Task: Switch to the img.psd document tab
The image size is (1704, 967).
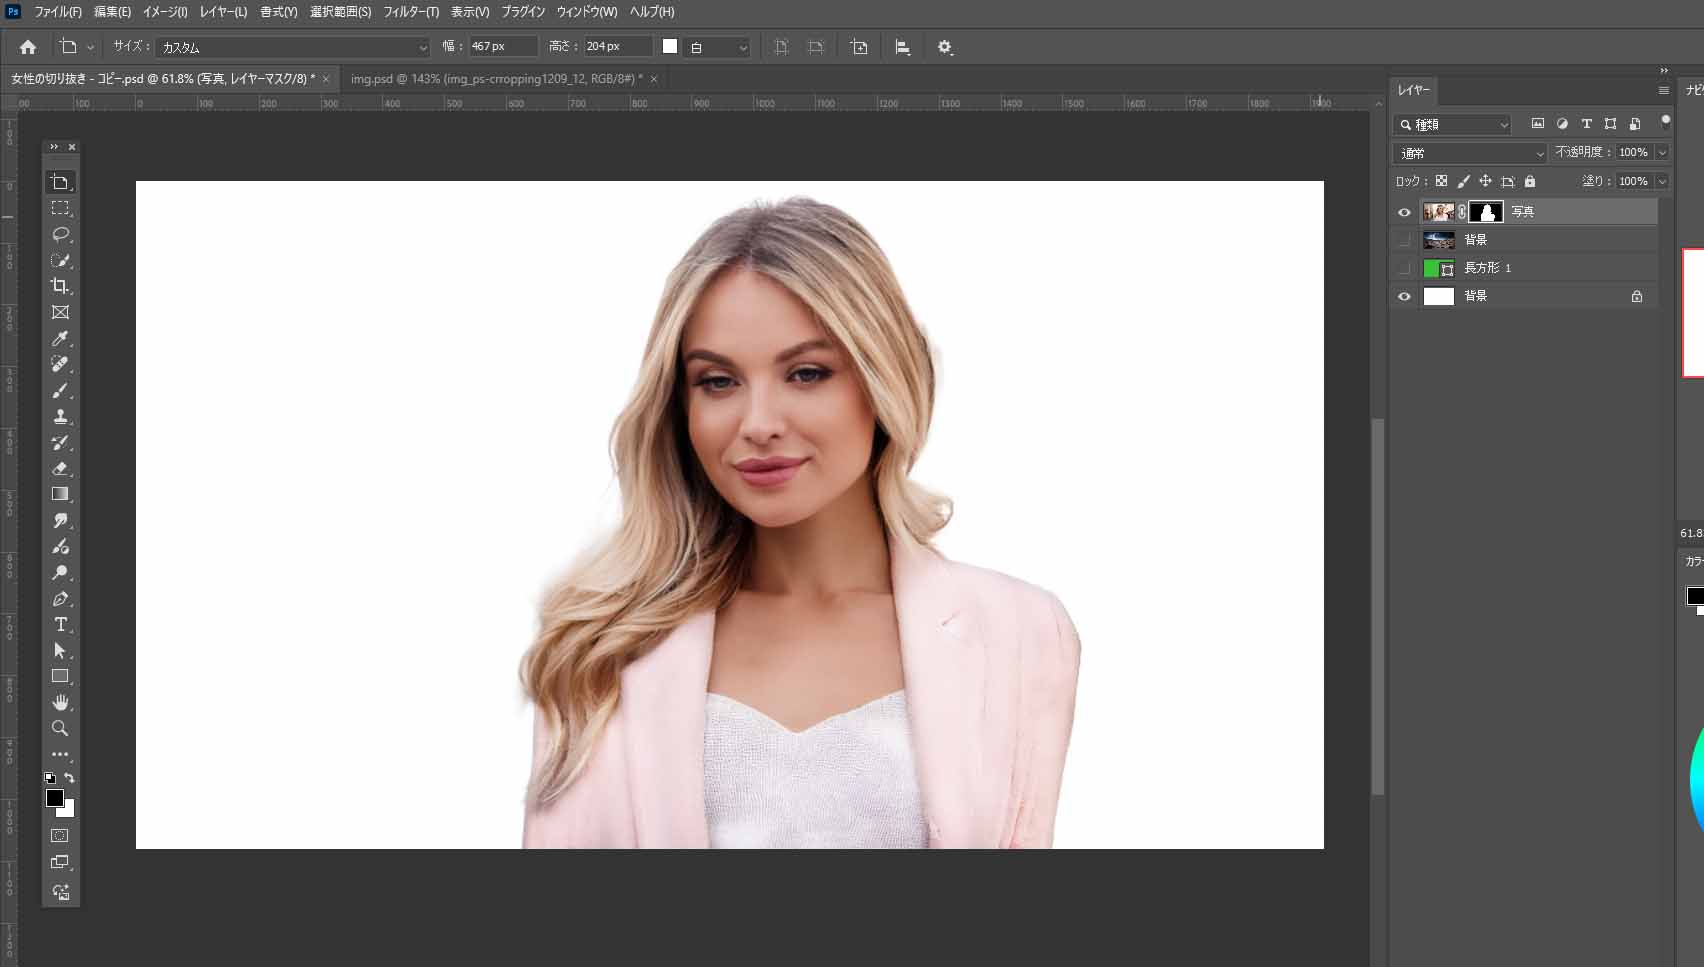Action: pos(496,79)
